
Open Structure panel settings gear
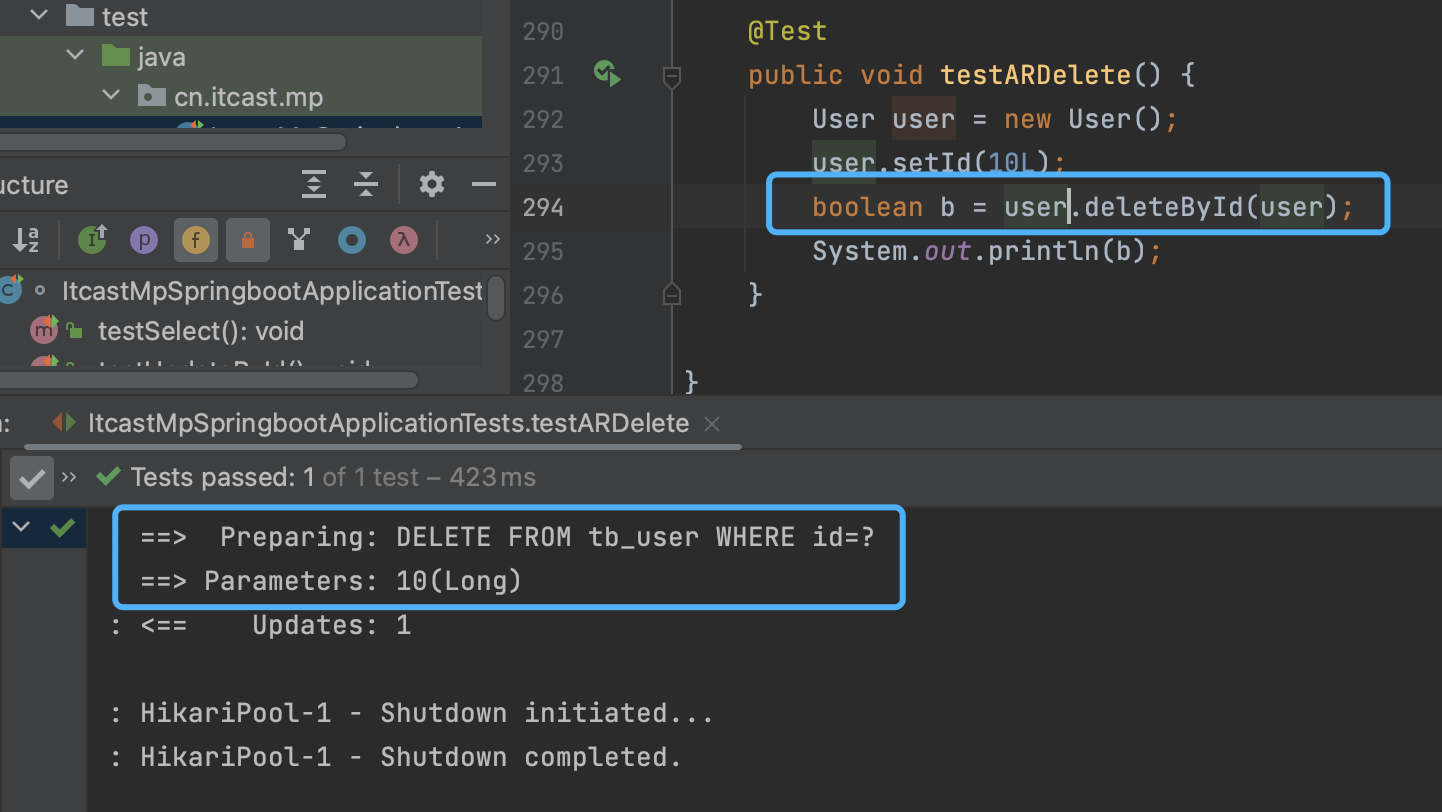tap(431, 185)
